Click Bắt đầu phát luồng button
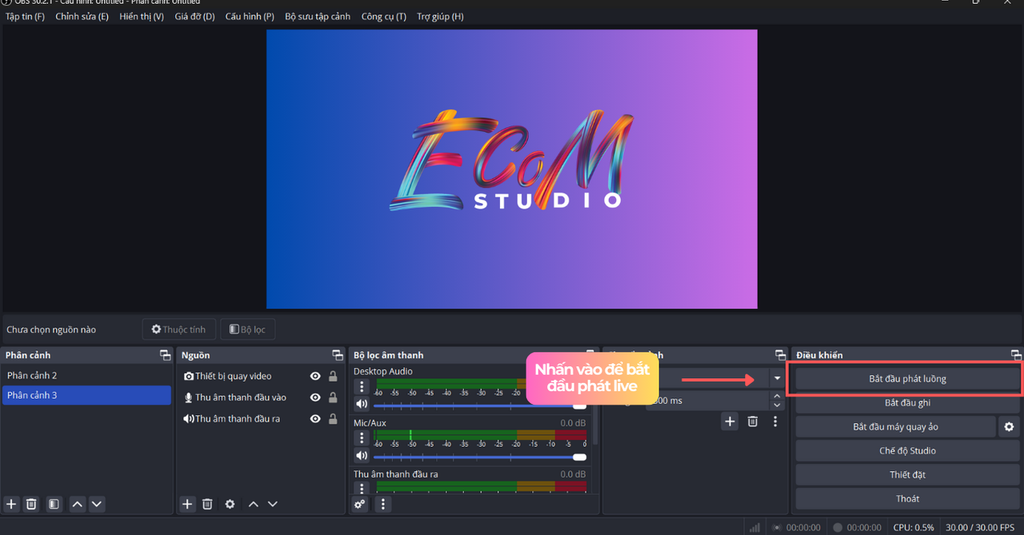 coord(907,379)
